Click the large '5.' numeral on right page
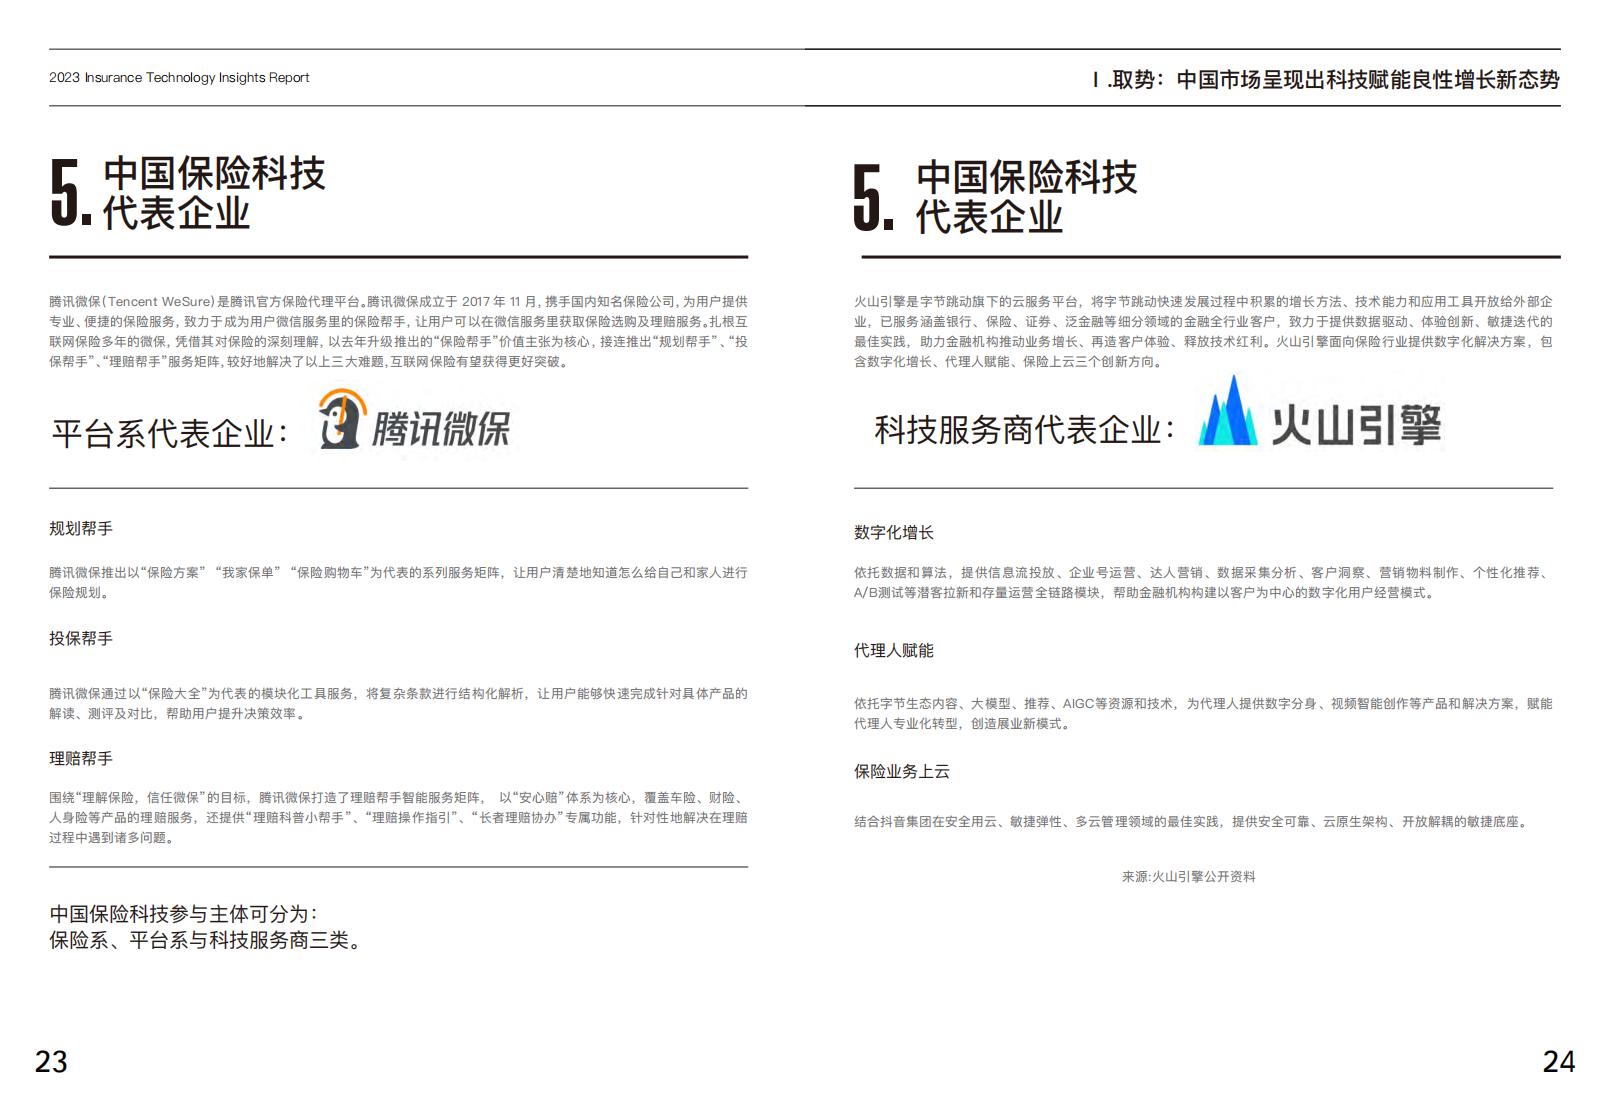Screen dimensions: 1610x1099 click(x=874, y=198)
